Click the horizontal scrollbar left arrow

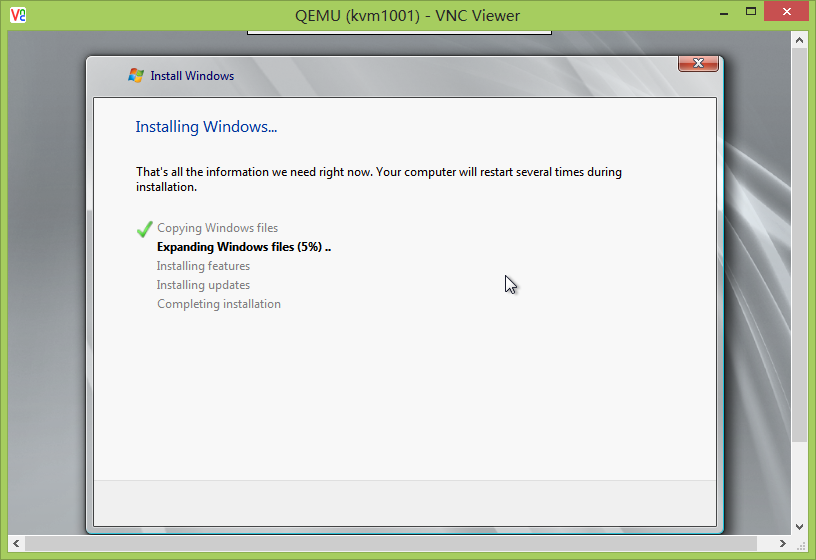pyautogui.click(x=16, y=543)
